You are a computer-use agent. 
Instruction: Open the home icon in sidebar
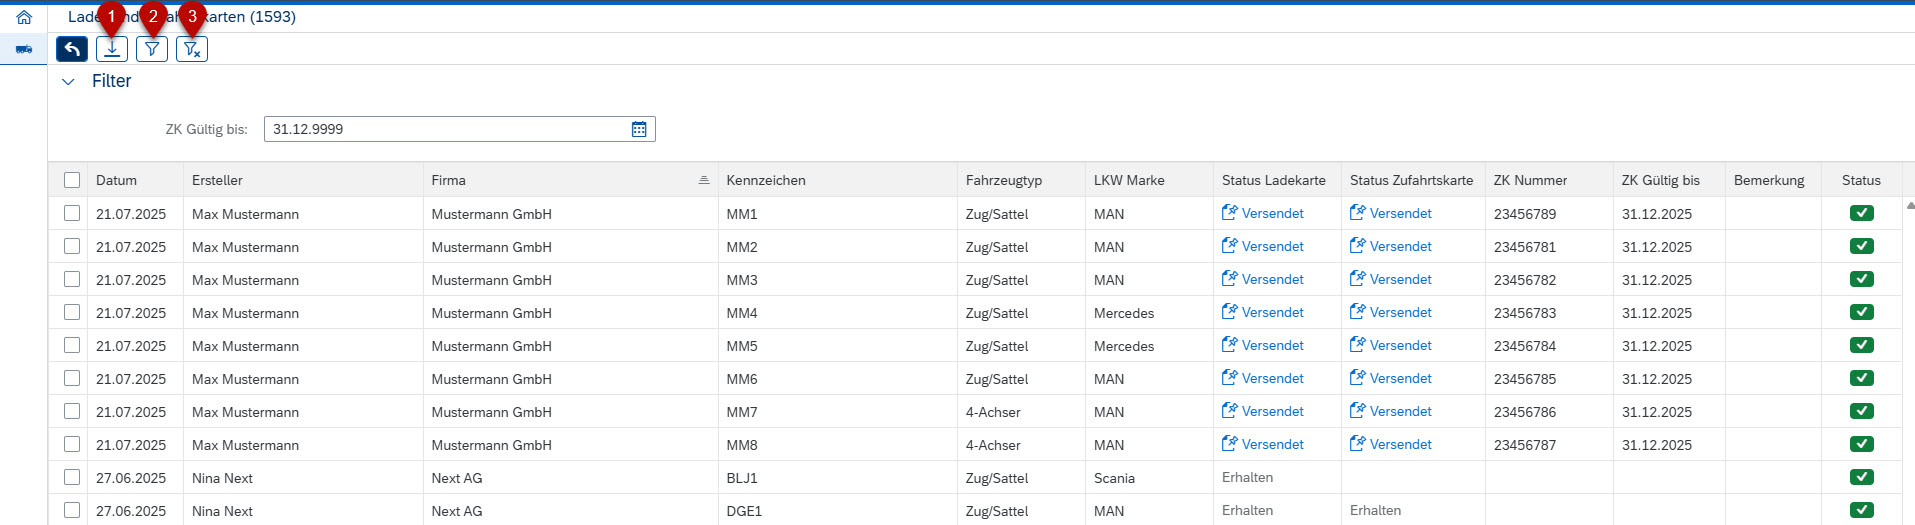24,17
